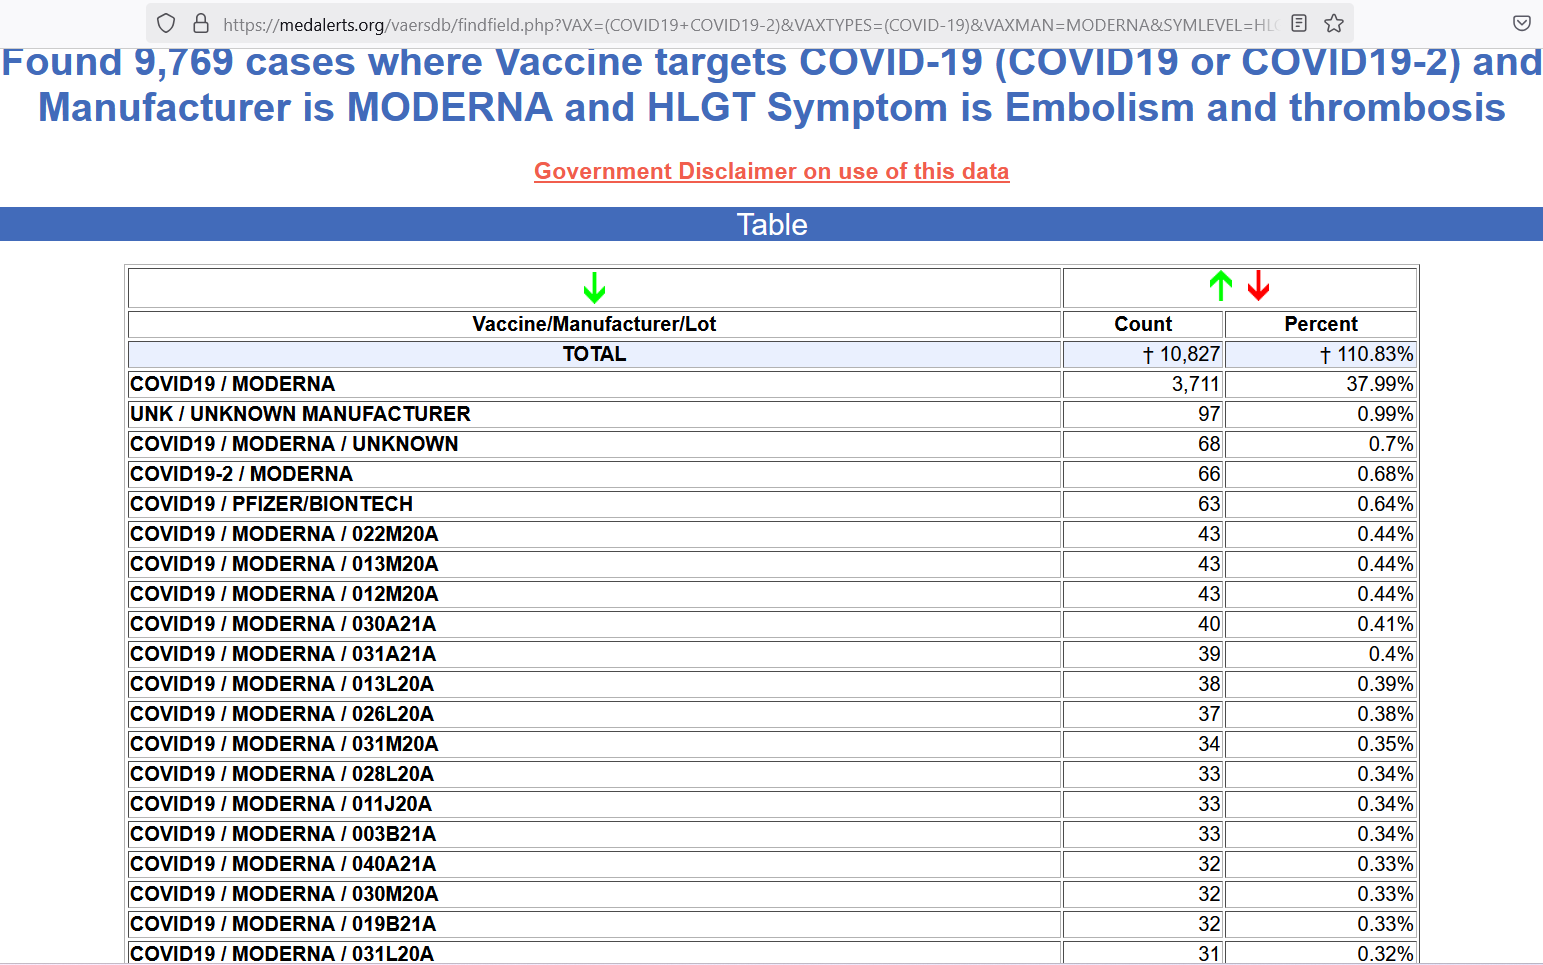Open Government Disclaimer on use of this data
This screenshot has height=965, width=1543.
tap(771, 171)
